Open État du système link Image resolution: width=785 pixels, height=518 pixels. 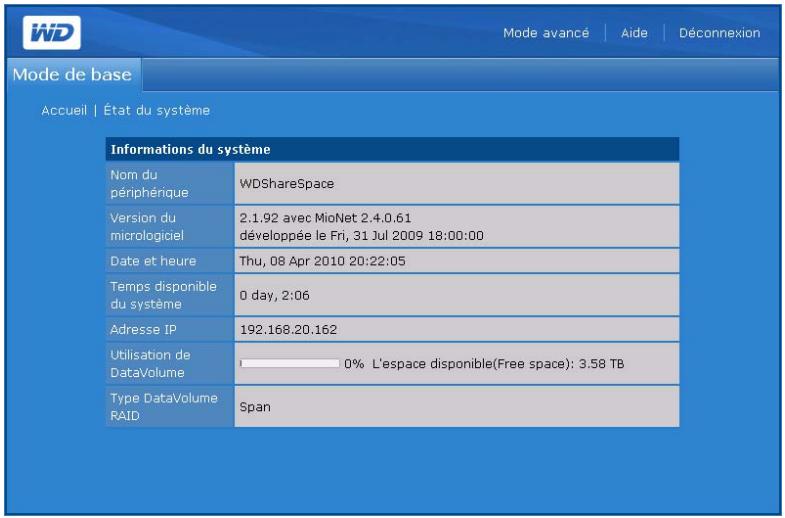pyautogui.click(x=156, y=110)
